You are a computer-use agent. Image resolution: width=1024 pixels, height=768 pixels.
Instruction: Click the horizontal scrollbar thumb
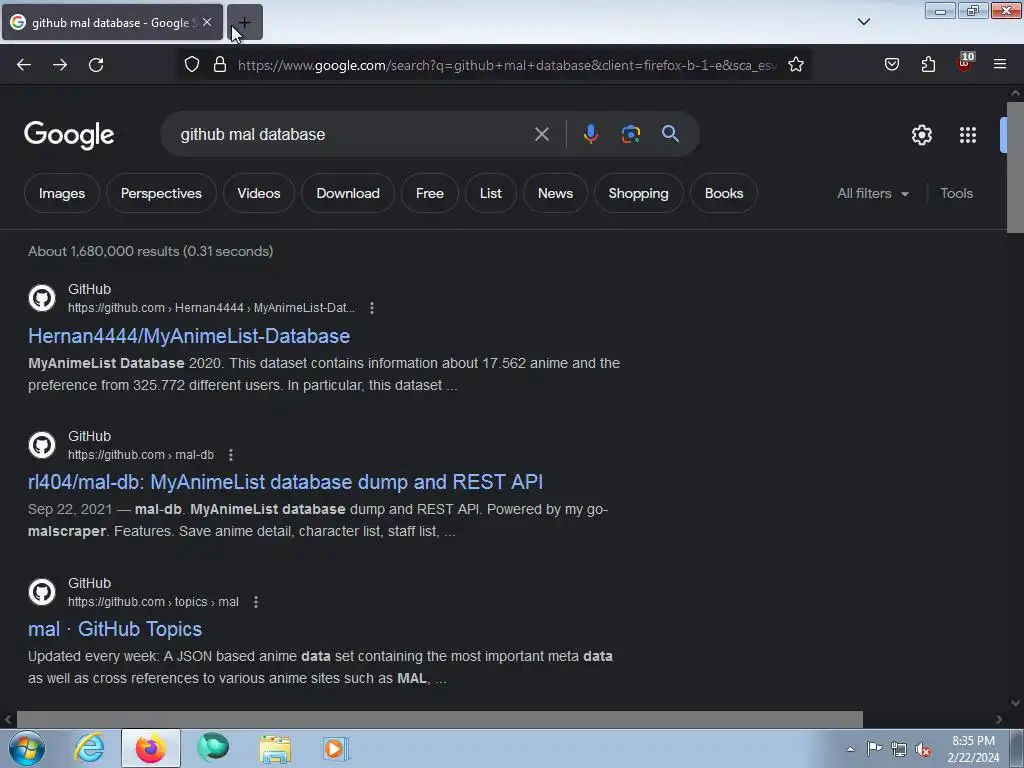coord(440,719)
